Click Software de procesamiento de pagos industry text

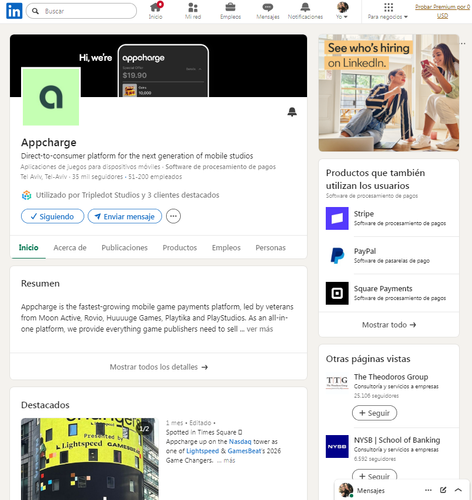221,167
